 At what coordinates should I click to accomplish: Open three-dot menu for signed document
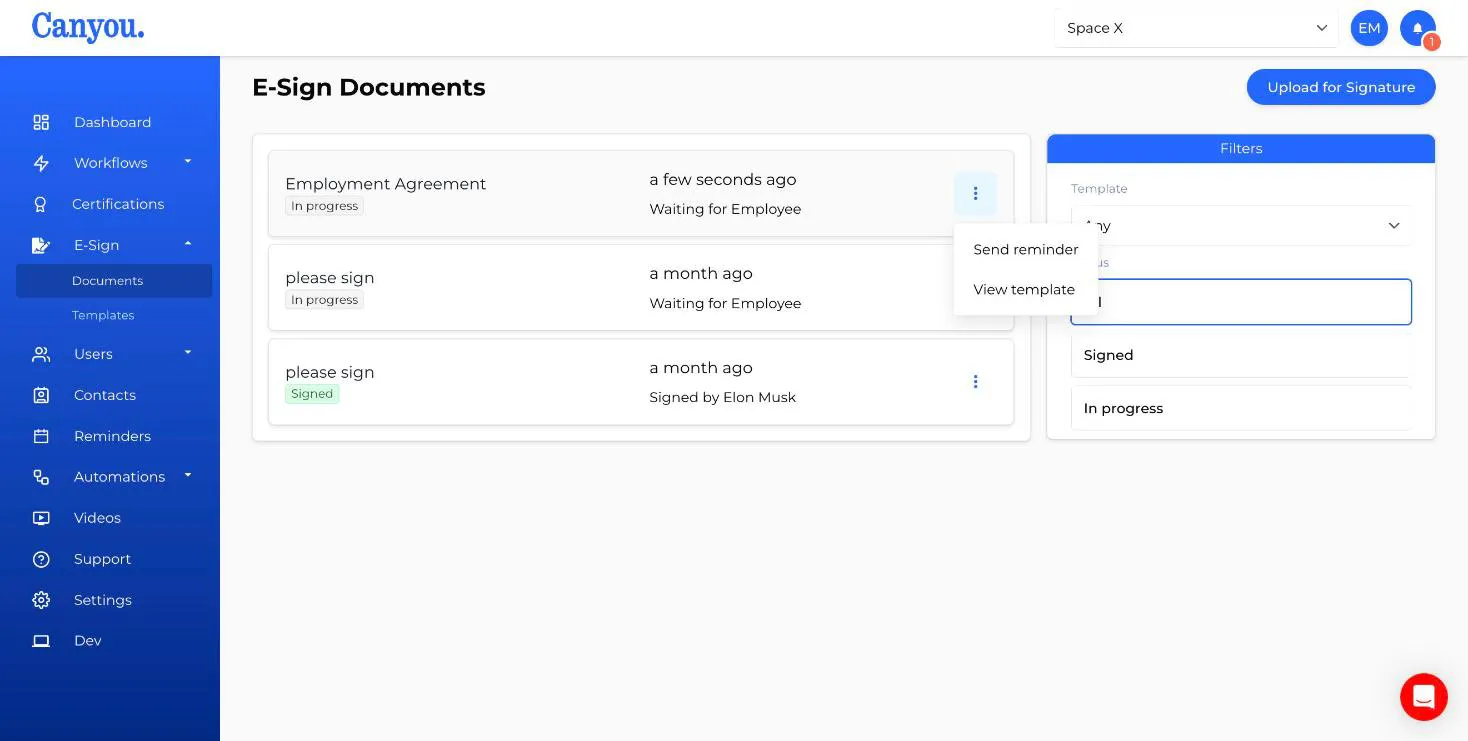click(975, 382)
